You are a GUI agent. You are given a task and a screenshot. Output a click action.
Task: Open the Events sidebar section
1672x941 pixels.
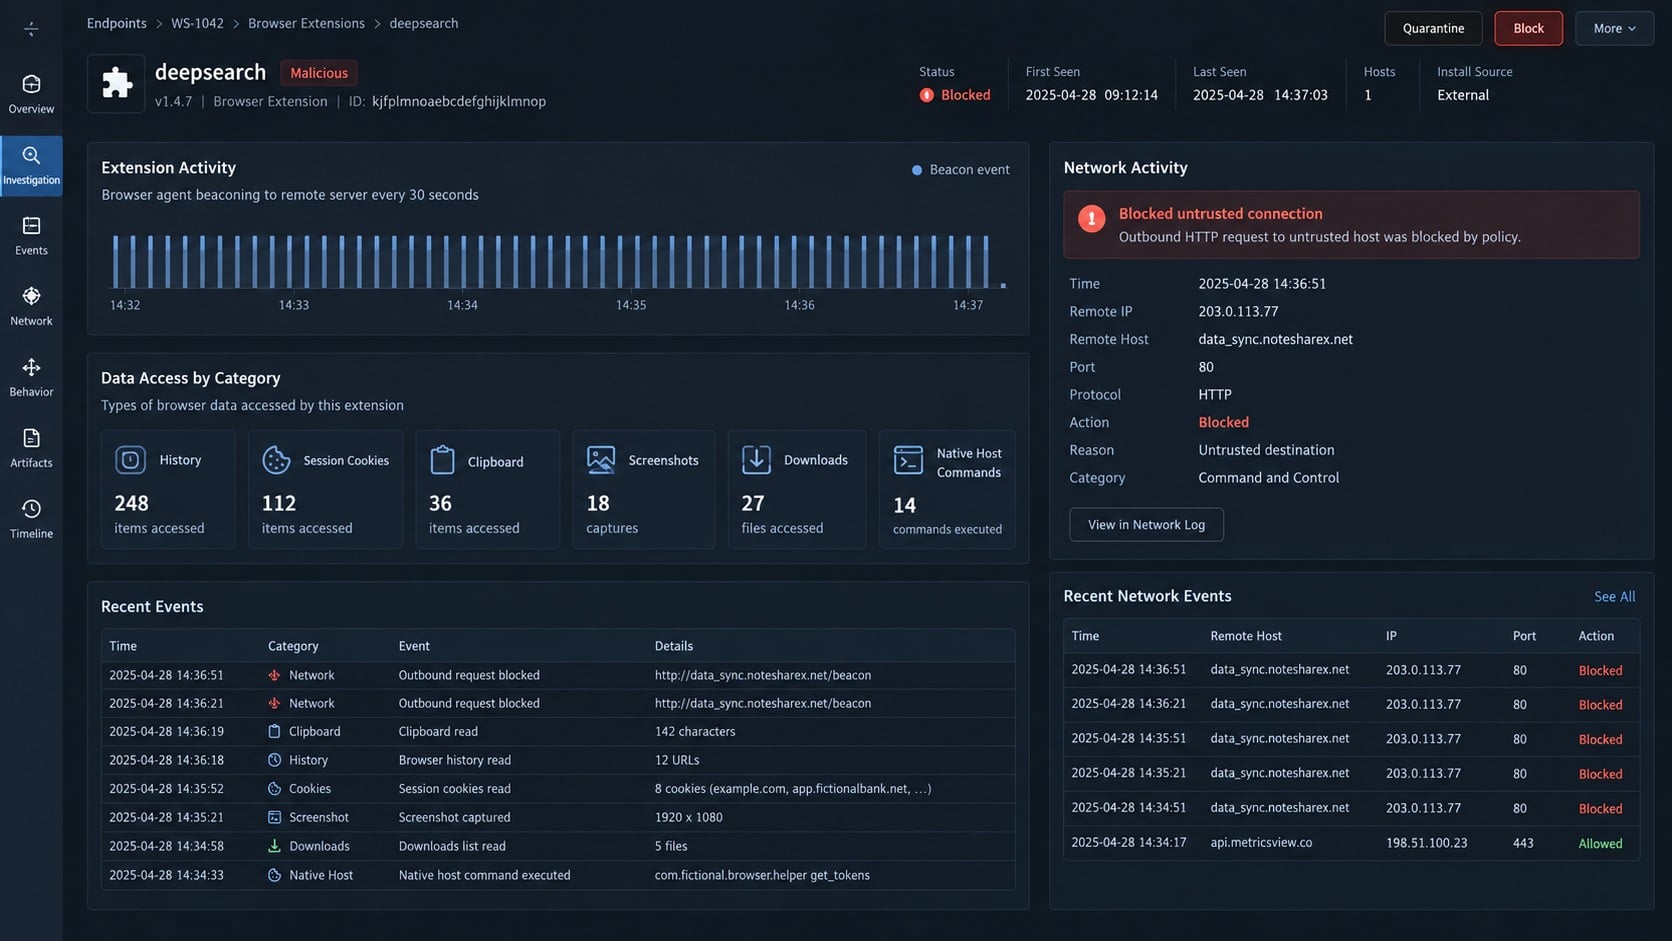(x=31, y=236)
